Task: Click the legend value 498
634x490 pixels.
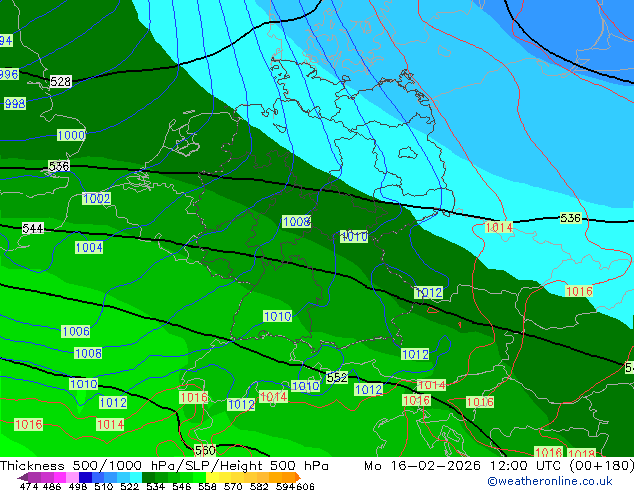Action: click(x=78, y=486)
